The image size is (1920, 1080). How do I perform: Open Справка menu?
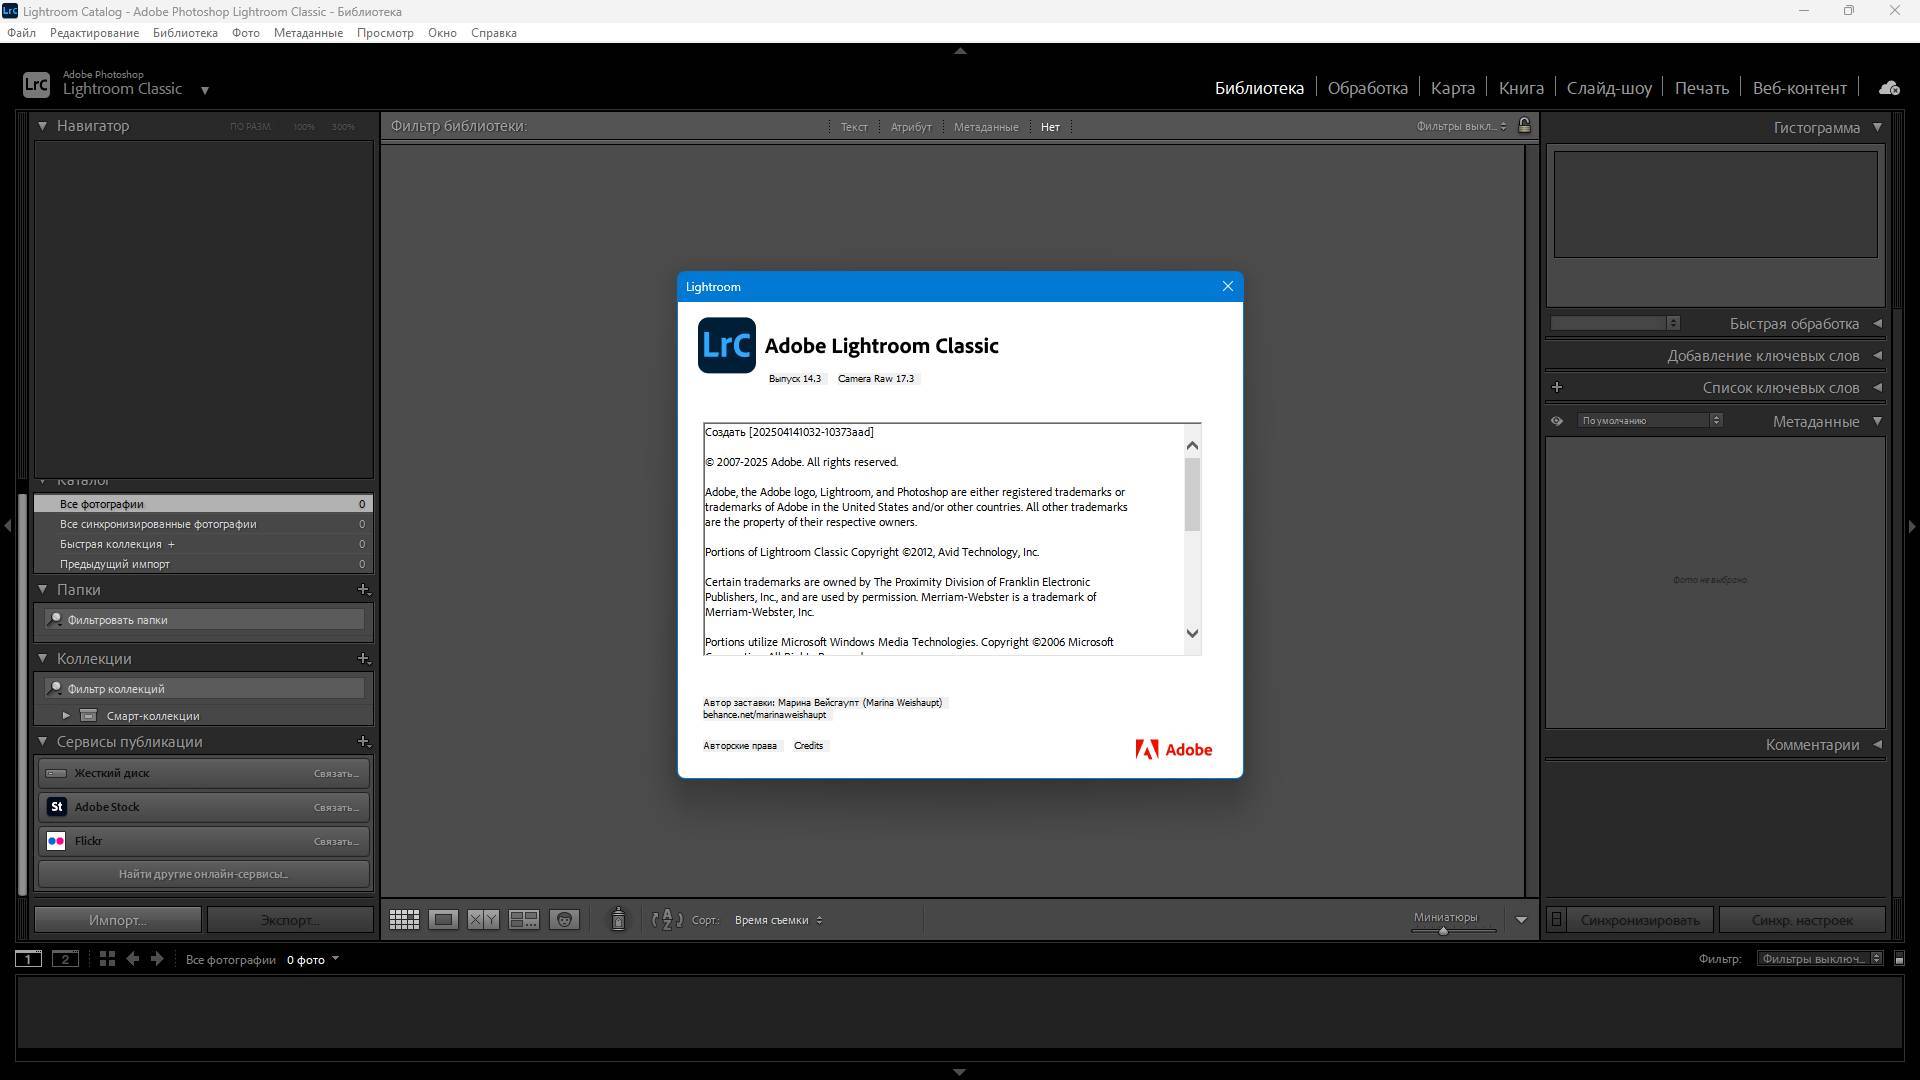493,33
